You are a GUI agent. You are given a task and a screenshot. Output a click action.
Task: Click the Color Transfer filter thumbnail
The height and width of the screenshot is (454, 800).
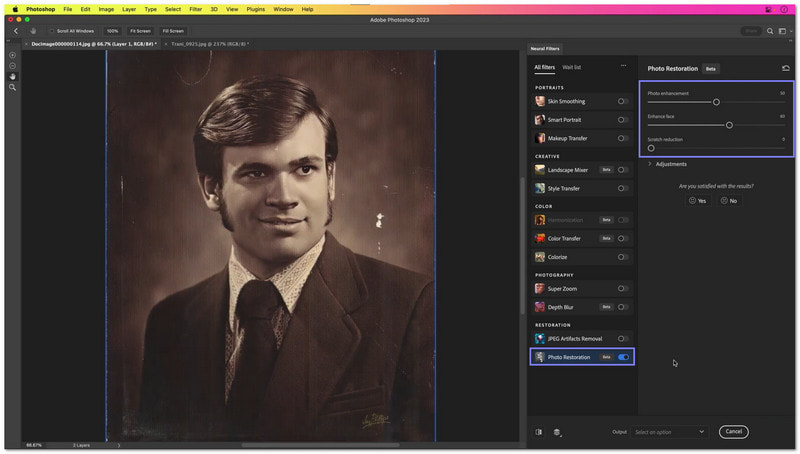click(x=540, y=238)
